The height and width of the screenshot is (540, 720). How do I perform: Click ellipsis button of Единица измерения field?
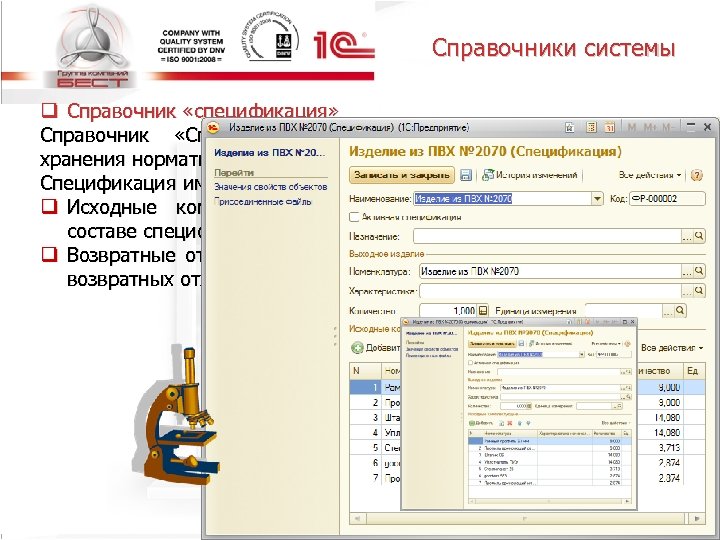click(668, 311)
